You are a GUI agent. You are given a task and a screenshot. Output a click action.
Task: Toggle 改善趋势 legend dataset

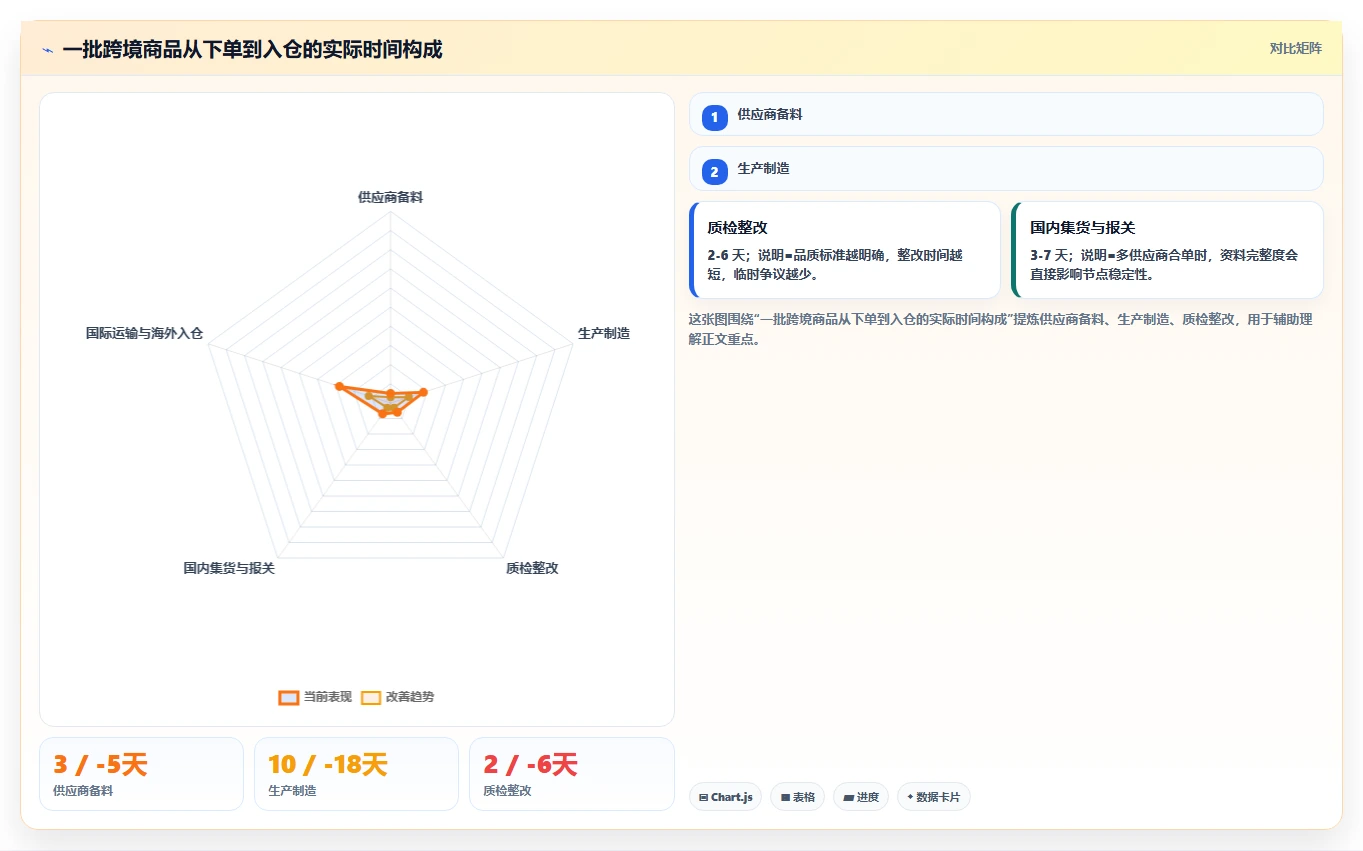click(x=397, y=697)
